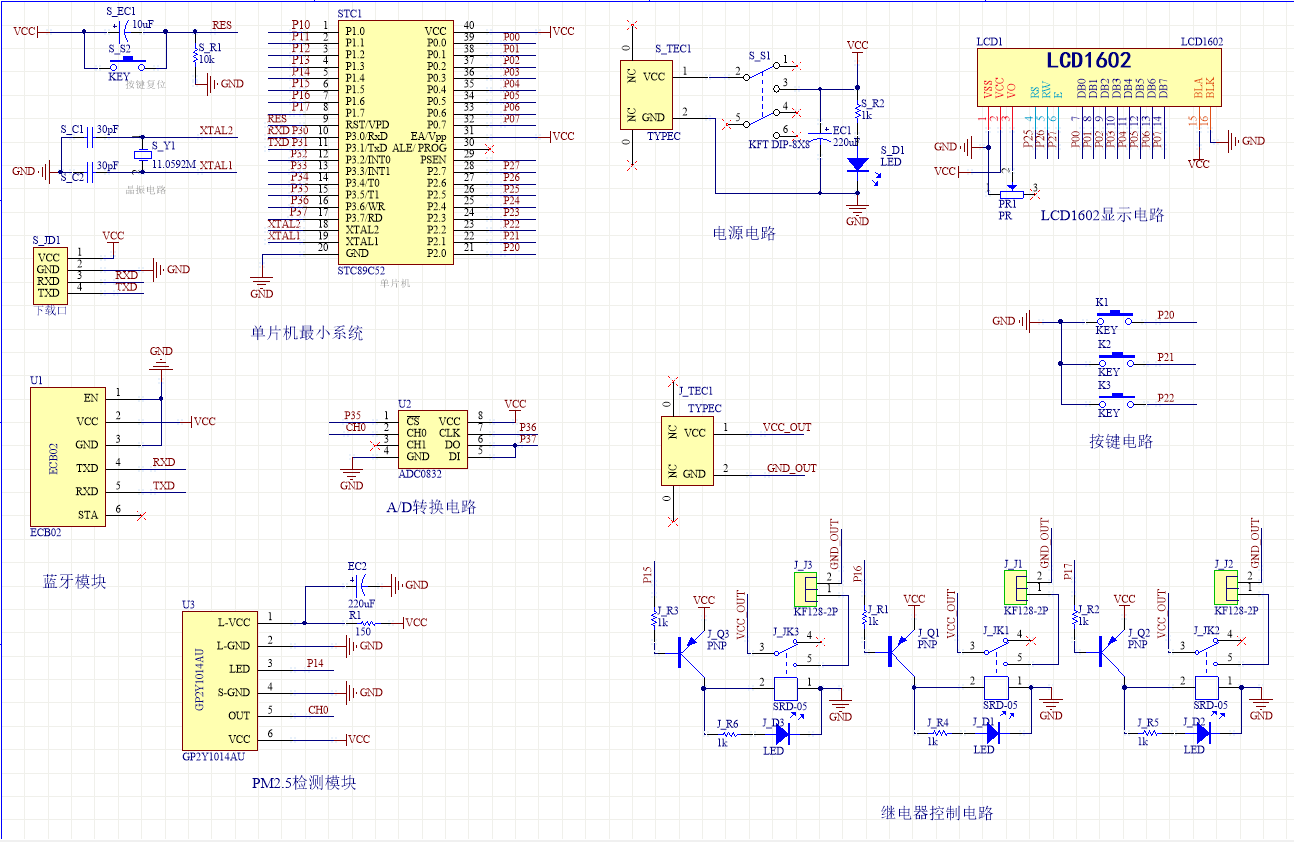Click the '电源电路' section title

coord(744,233)
